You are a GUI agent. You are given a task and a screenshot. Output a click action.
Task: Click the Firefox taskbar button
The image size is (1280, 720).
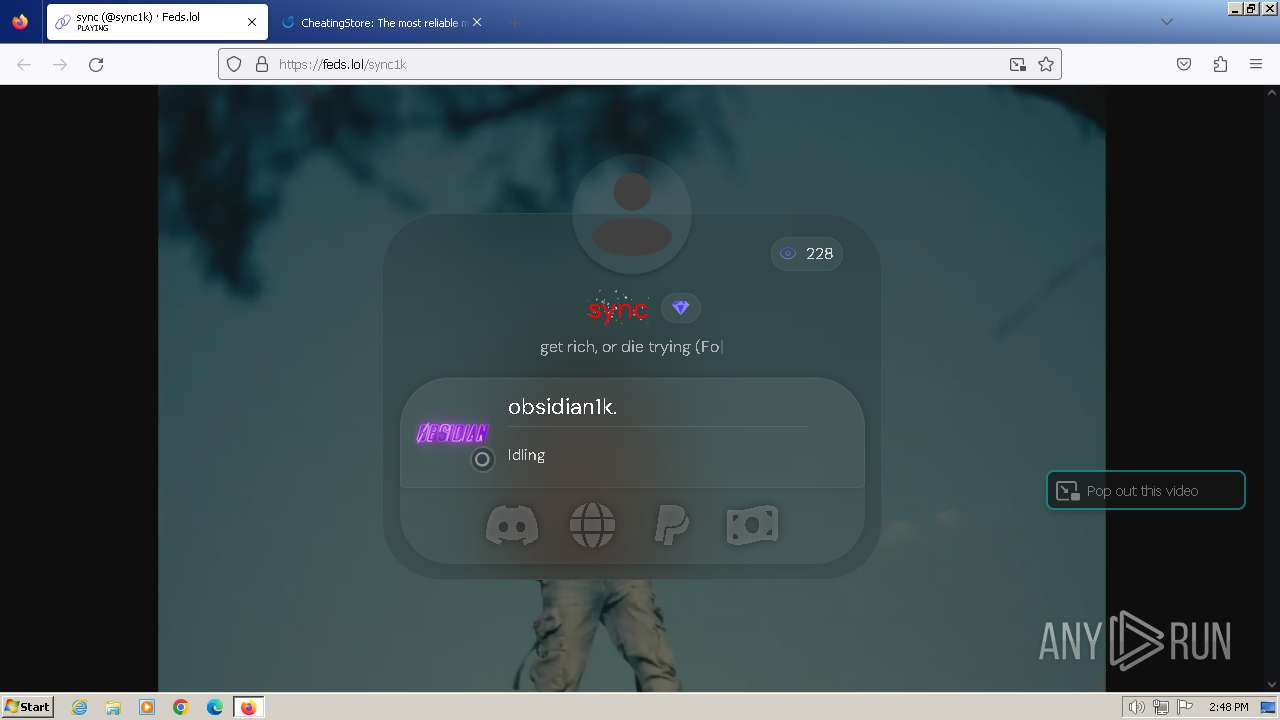click(248, 707)
